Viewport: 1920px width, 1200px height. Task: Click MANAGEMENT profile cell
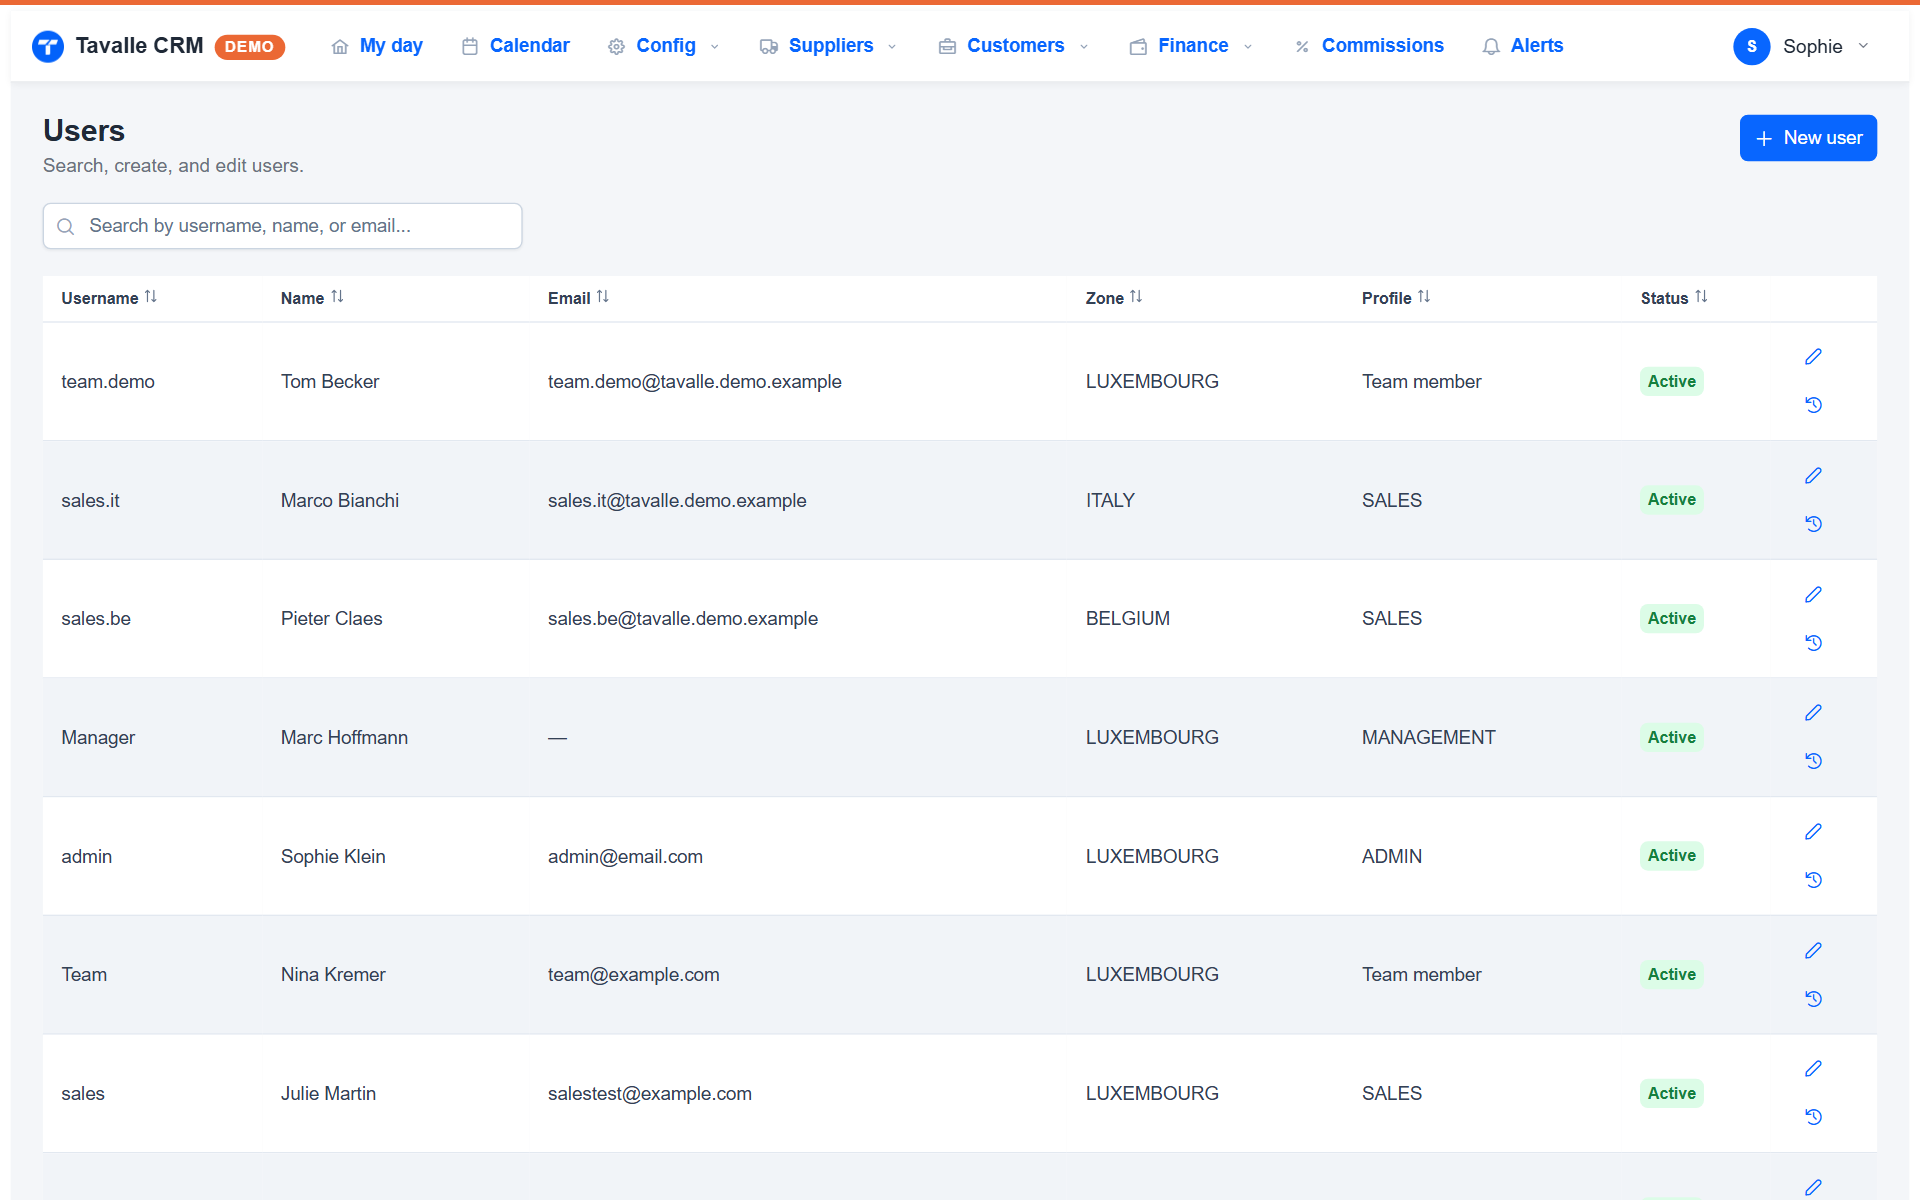click(1428, 737)
